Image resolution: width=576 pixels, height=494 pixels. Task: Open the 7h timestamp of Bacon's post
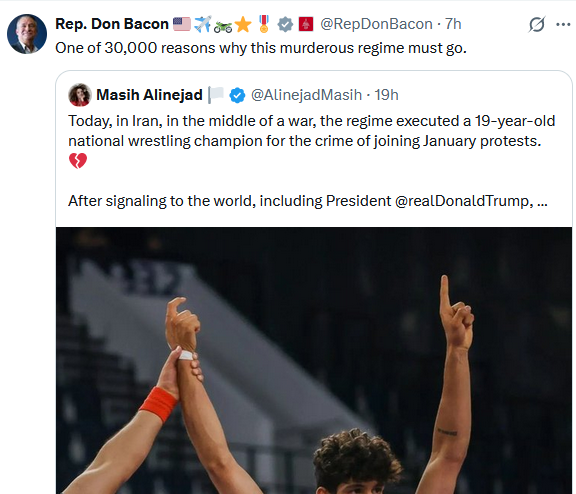[453, 24]
